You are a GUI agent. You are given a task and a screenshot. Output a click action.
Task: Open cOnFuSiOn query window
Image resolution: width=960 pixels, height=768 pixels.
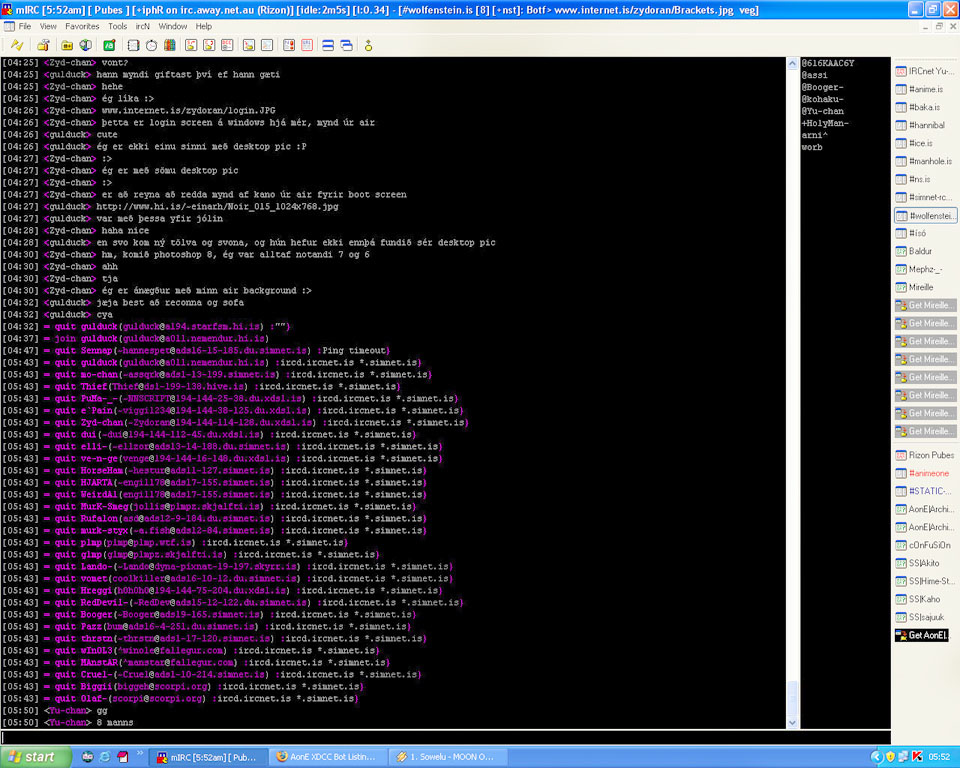pyautogui.click(x=925, y=545)
